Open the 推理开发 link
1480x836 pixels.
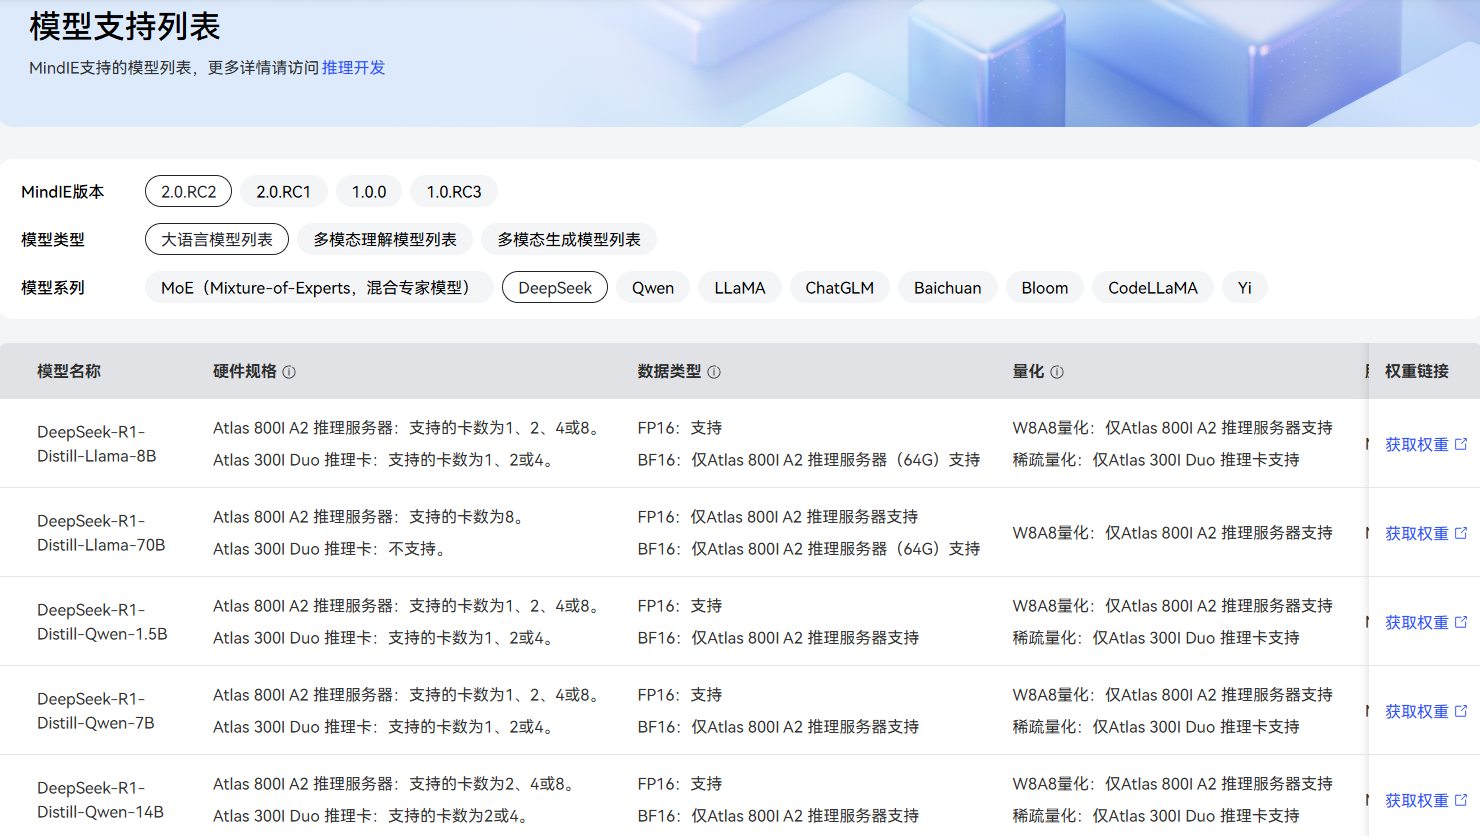click(353, 68)
